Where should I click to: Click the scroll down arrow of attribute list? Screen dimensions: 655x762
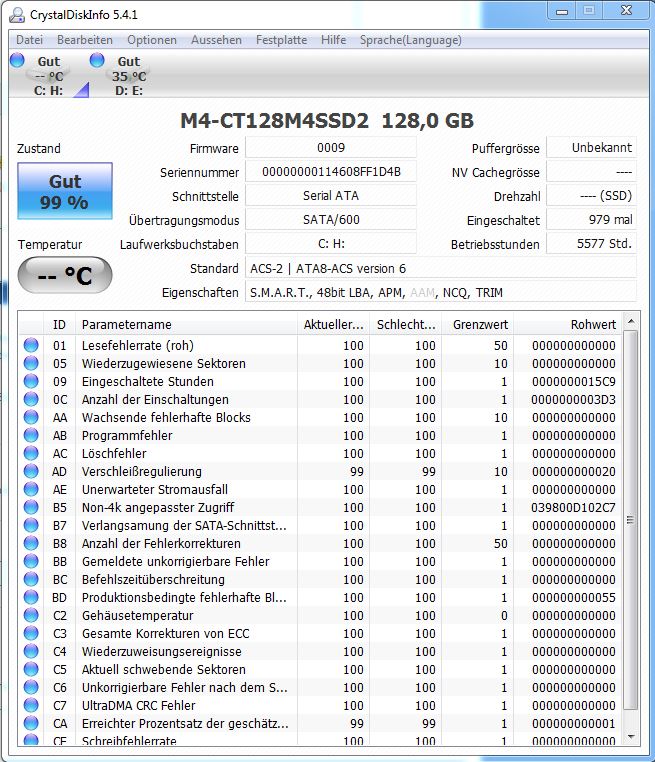pos(631,737)
